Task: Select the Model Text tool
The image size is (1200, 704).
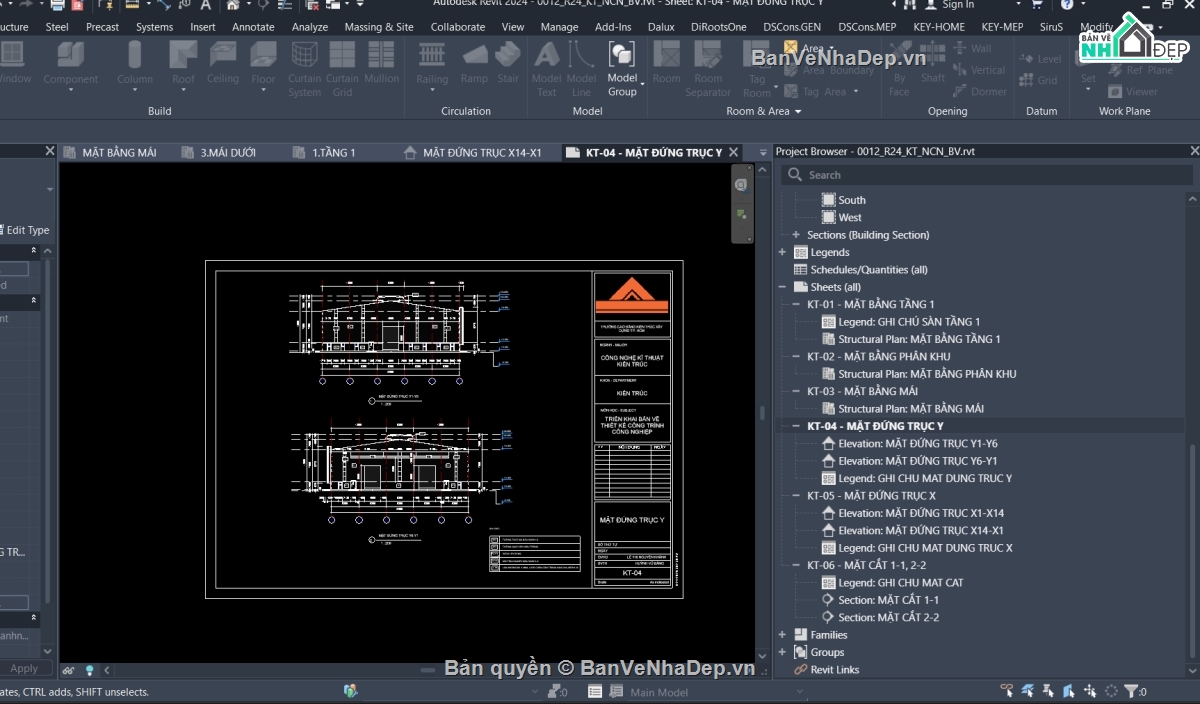Action: coord(547,68)
